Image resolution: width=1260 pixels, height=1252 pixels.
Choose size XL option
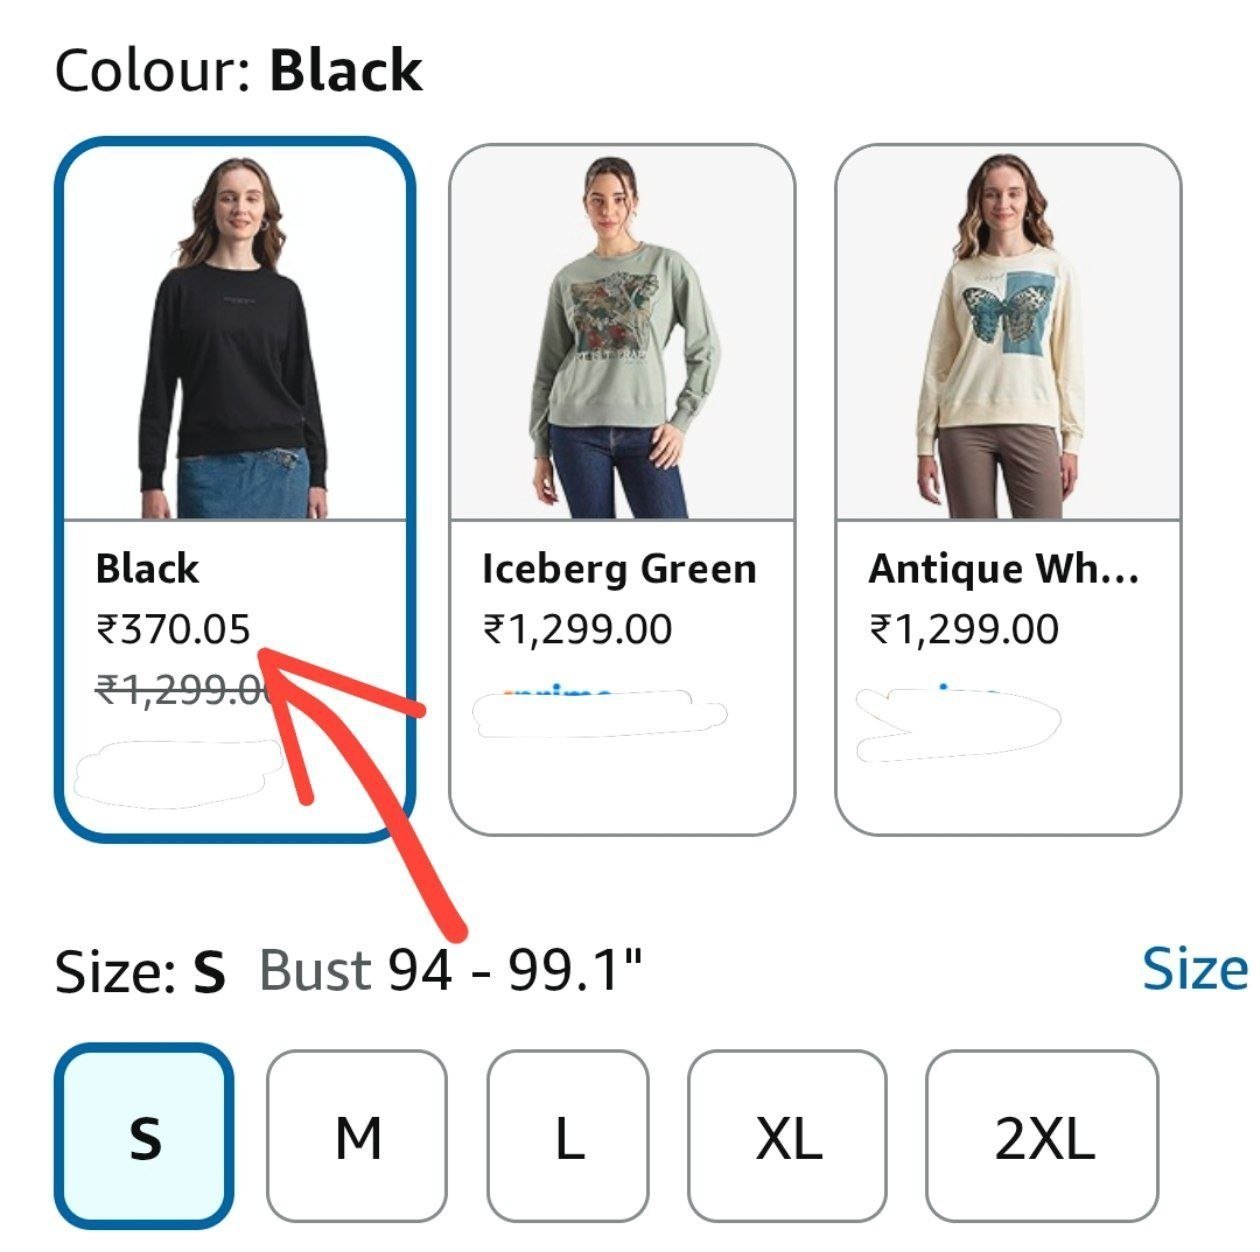coord(788,1136)
